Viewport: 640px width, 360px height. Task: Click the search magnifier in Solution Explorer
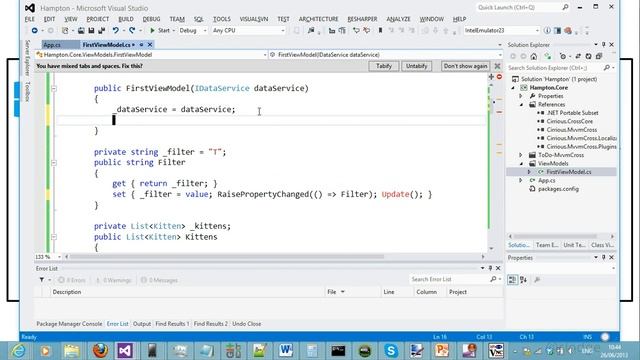point(607,68)
